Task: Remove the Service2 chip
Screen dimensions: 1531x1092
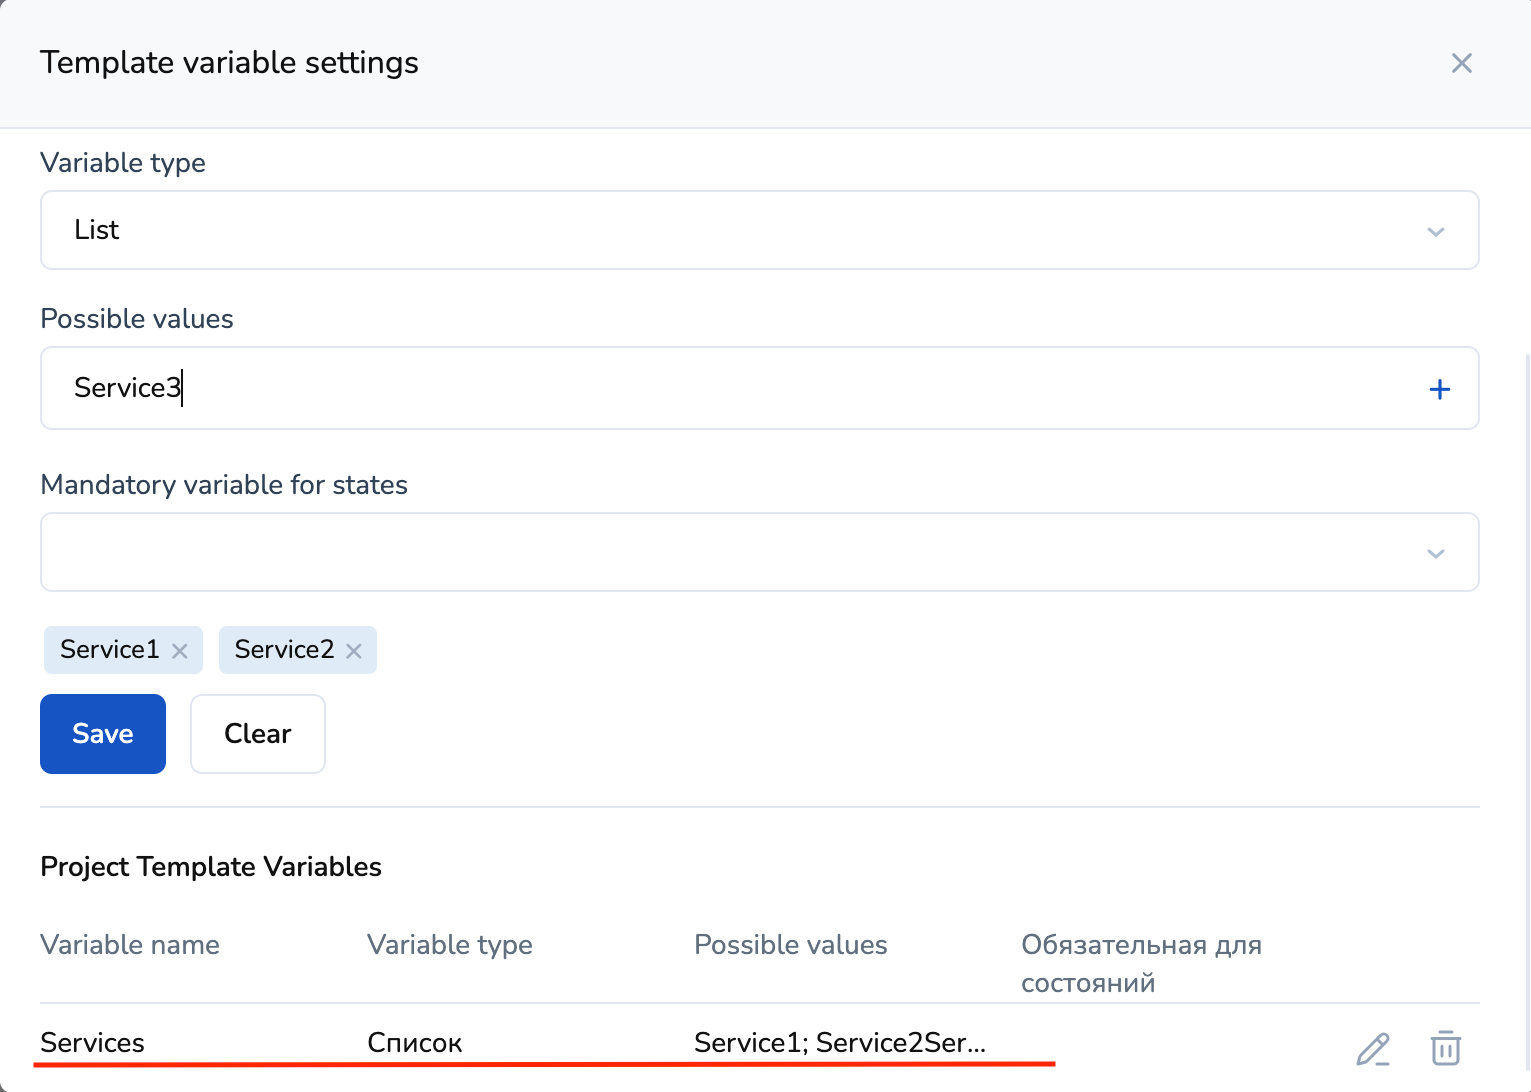Action: click(354, 651)
